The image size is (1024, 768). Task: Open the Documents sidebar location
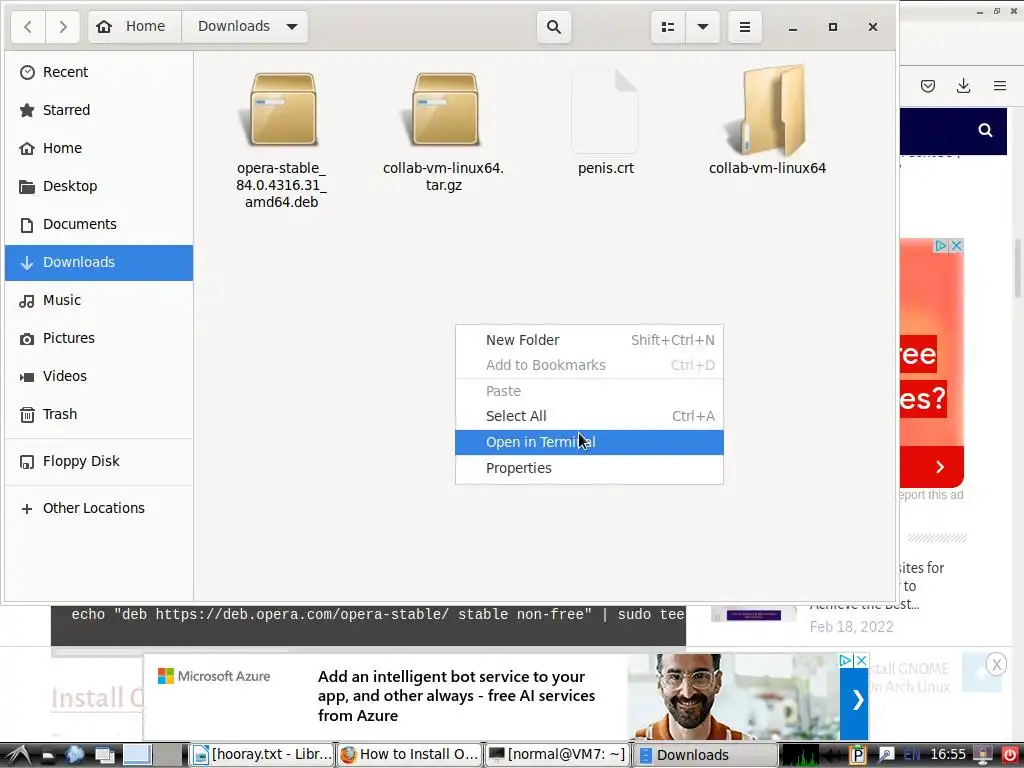click(x=99, y=224)
